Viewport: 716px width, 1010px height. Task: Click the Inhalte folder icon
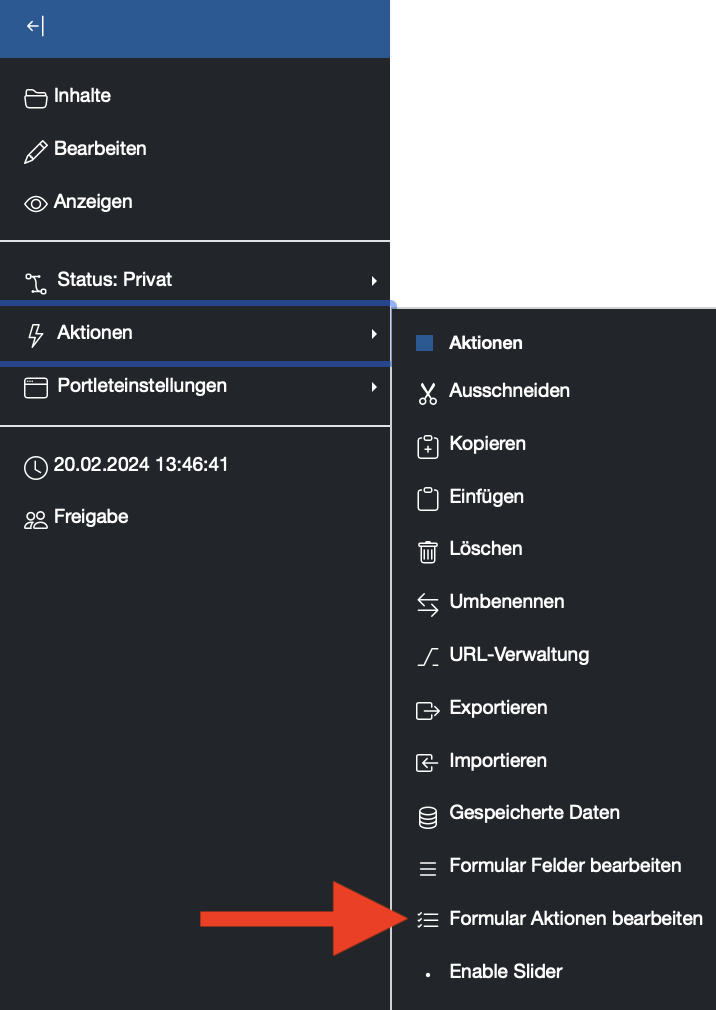[35, 98]
